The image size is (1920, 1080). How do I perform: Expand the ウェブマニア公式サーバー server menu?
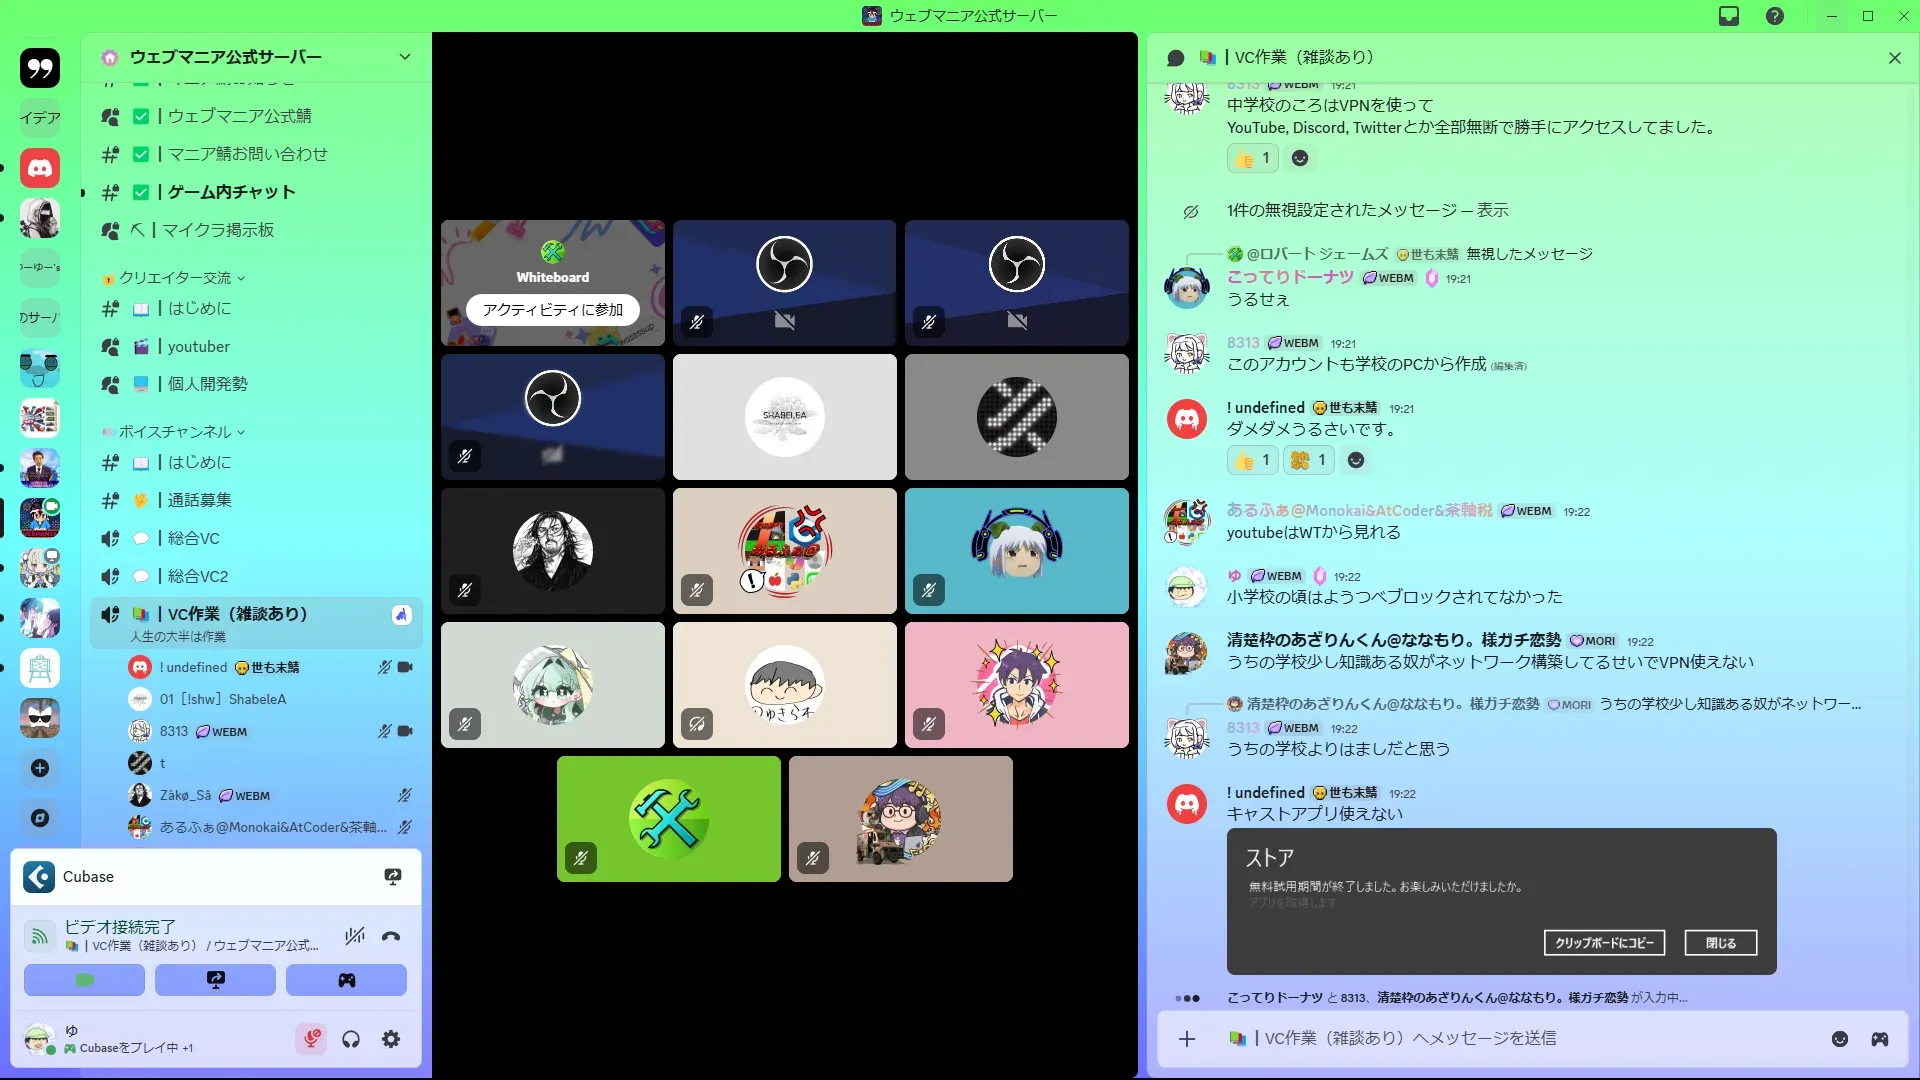point(404,57)
